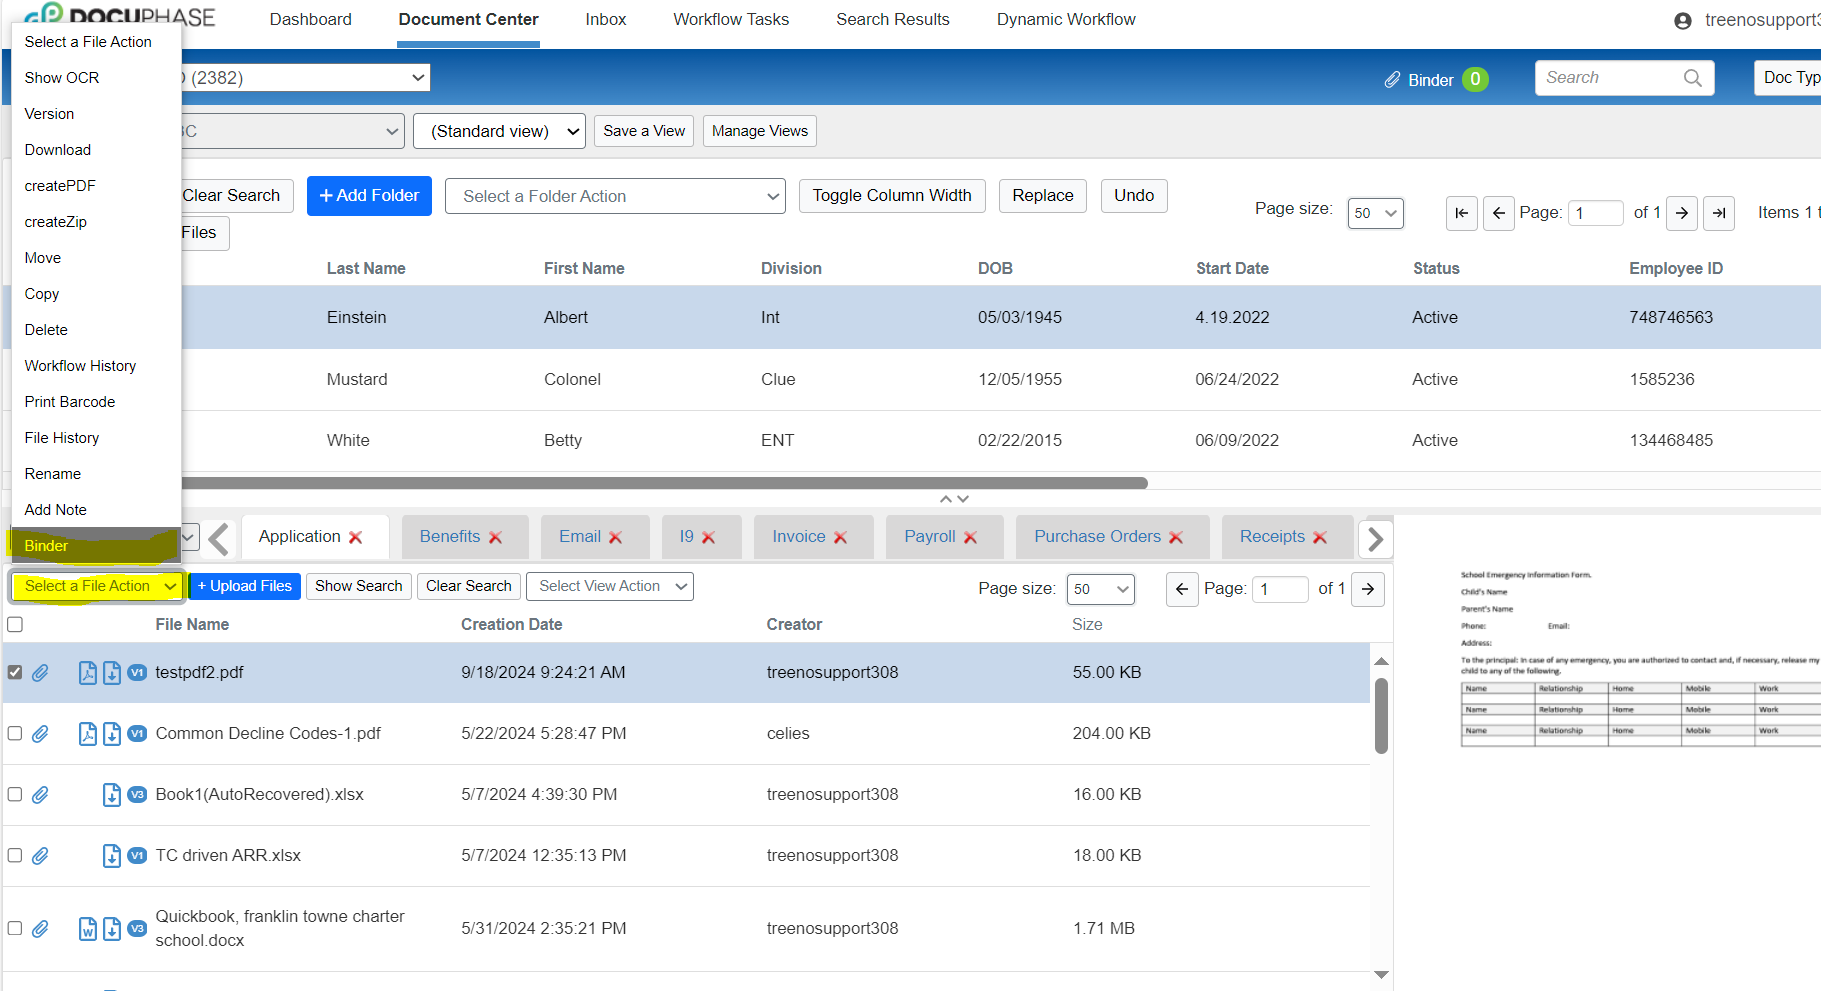Click the PDF icon for testpdf2.pdf
Image resolution: width=1821 pixels, height=991 pixels.
tap(88, 673)
